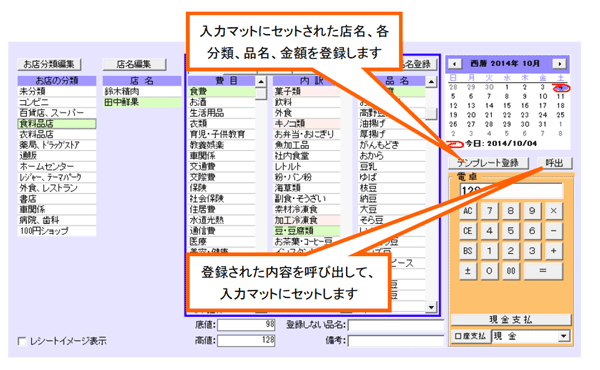The height and width of the screenshot is (370, 600).
Task: Select 食費 in 費目 list
Action: (222, 91)
